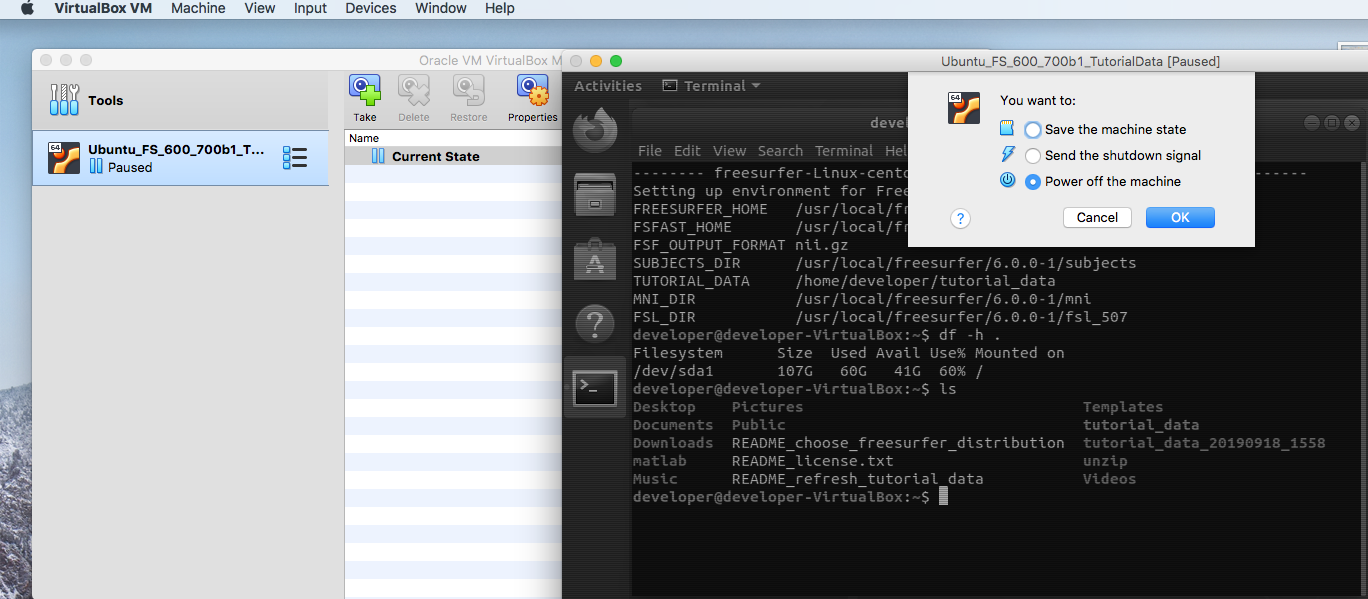Click the OK button
1368x599 pixels.
click(x=1180, y=218)
